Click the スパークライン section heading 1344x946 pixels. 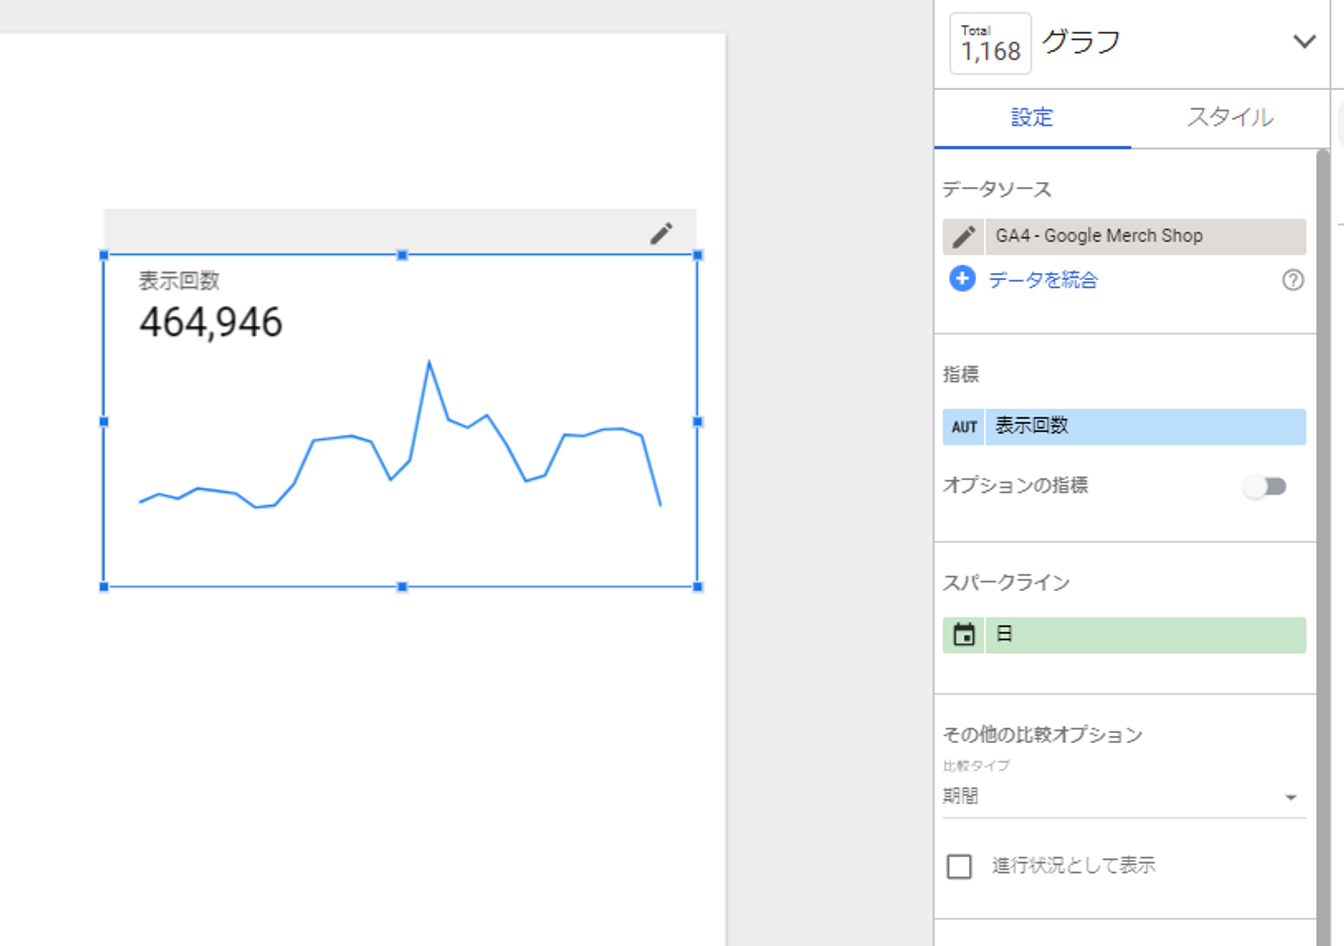[x=1006, y=582]
